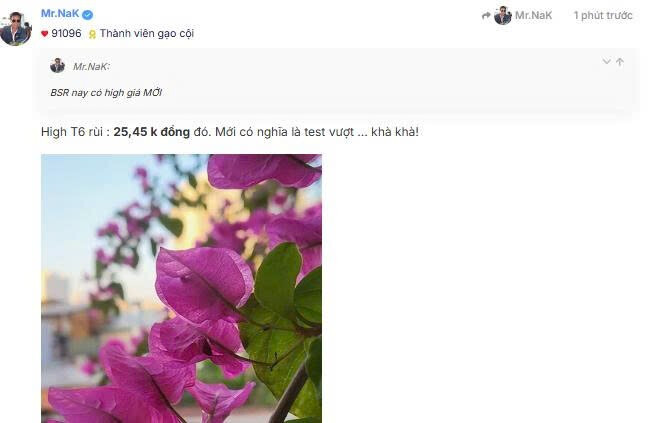
Task: Click the '1 phút trước' timestamp
Action: [603, 16]
